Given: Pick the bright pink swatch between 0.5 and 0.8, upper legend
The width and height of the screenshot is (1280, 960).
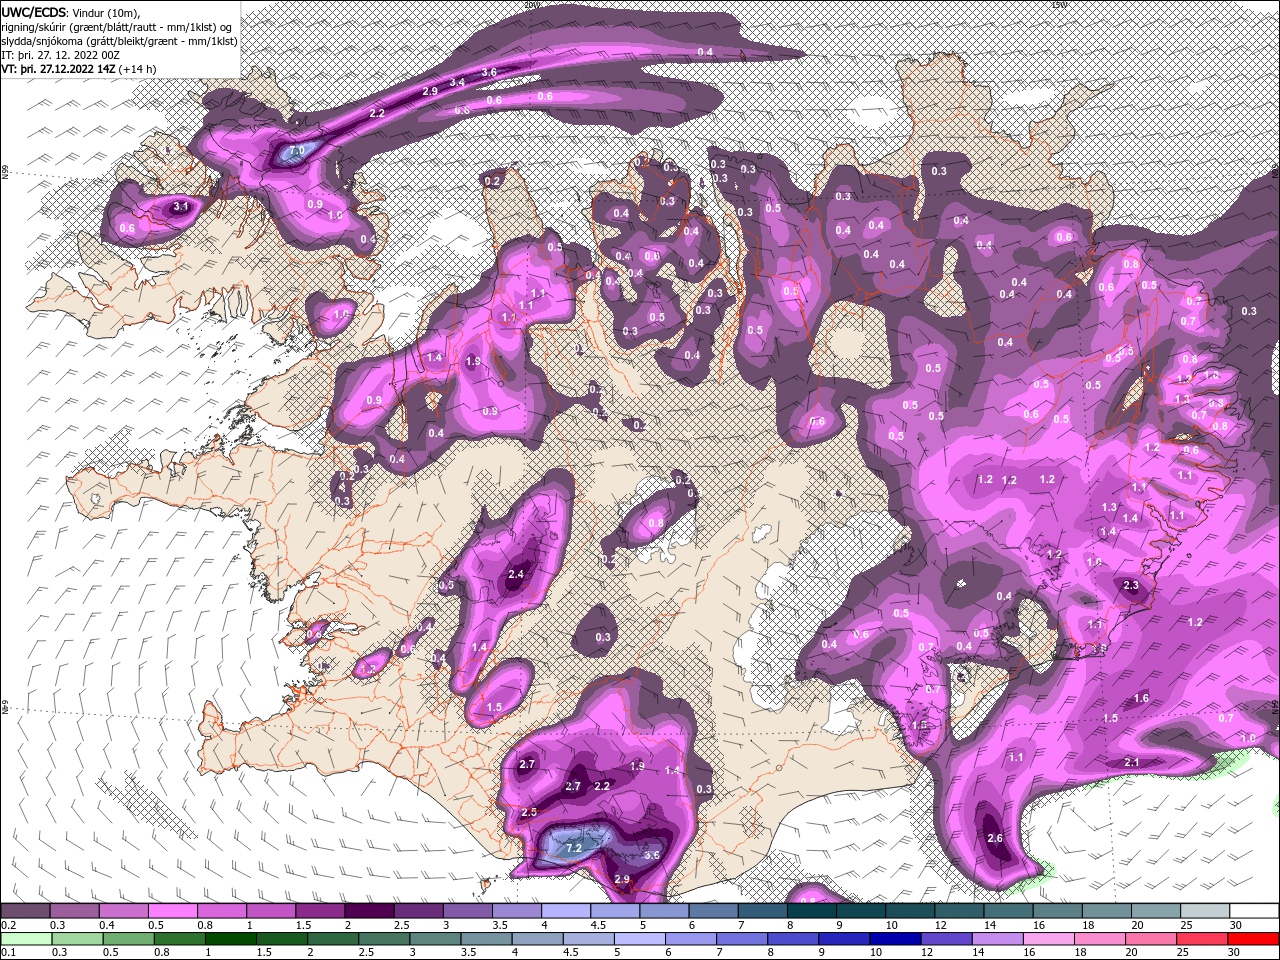Looking at the screenshot, I should tap(172, 911).
